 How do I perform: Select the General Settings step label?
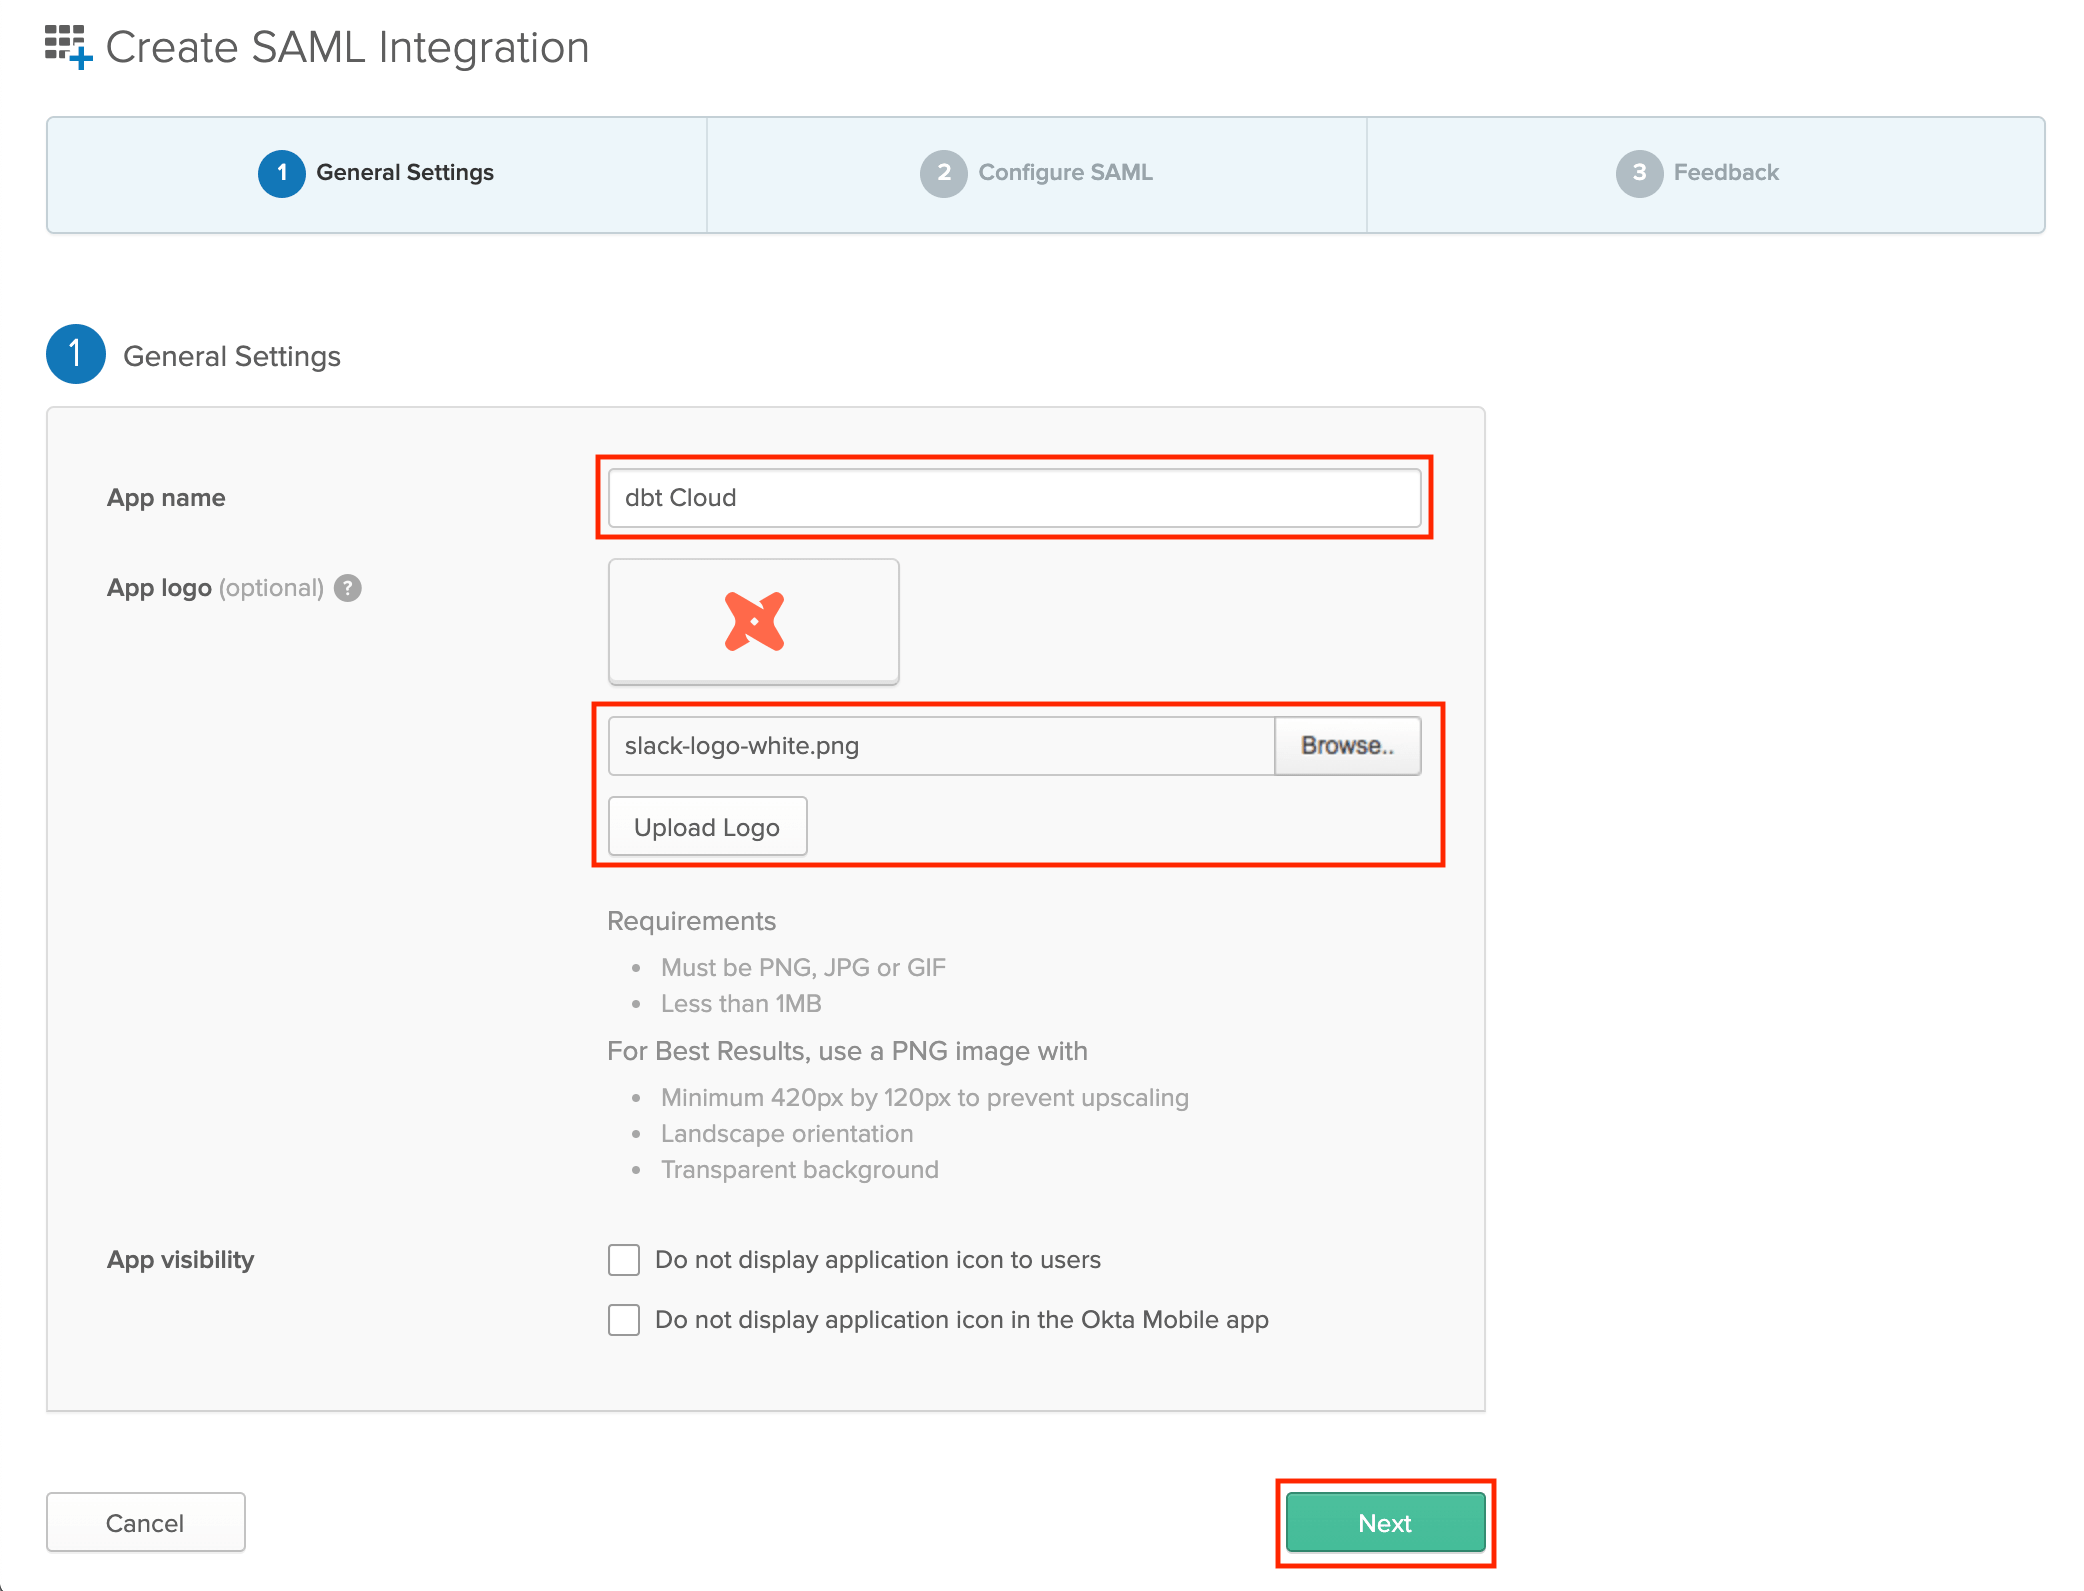pos(405,172)
